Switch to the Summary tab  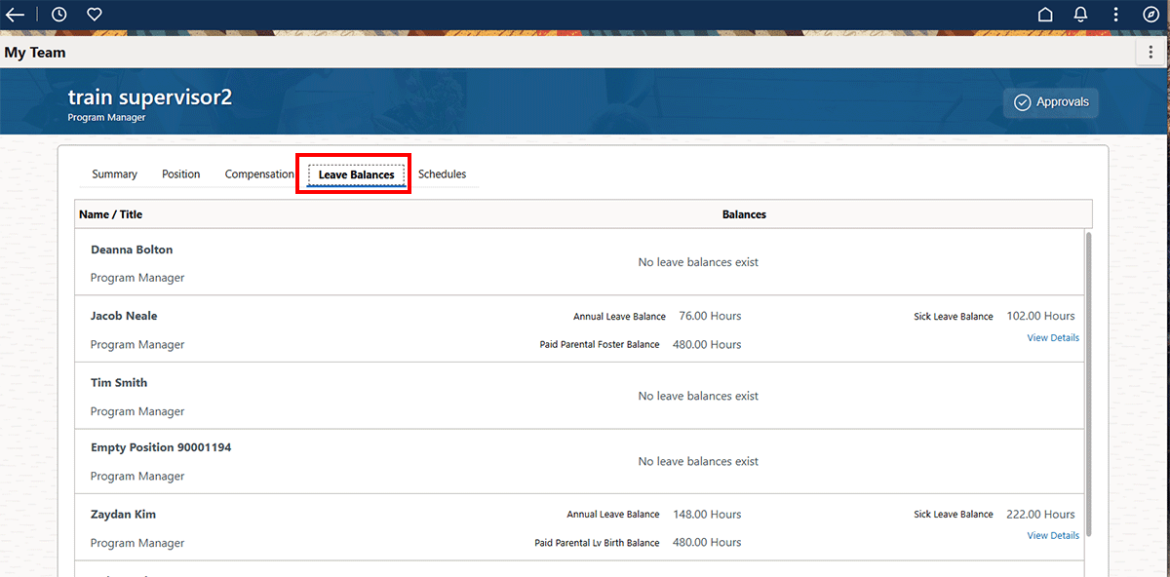coord(114,174)
